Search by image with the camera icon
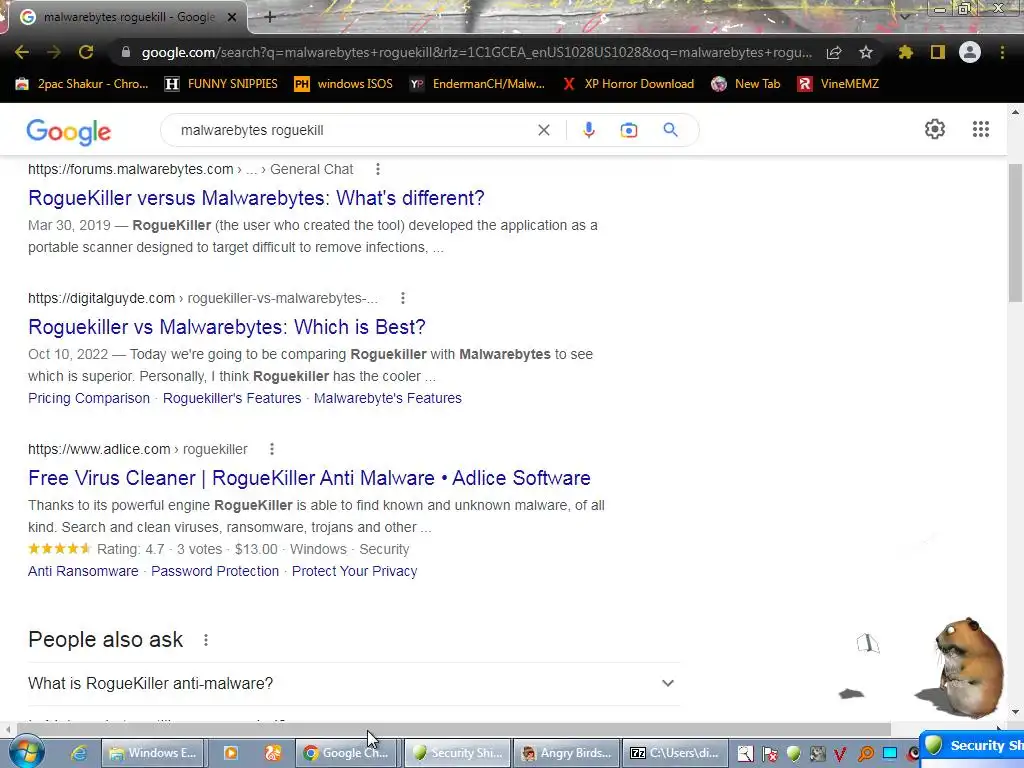The width and height of the screenshot is (1024, 768). pyautogui.click(x=629, y=130)
